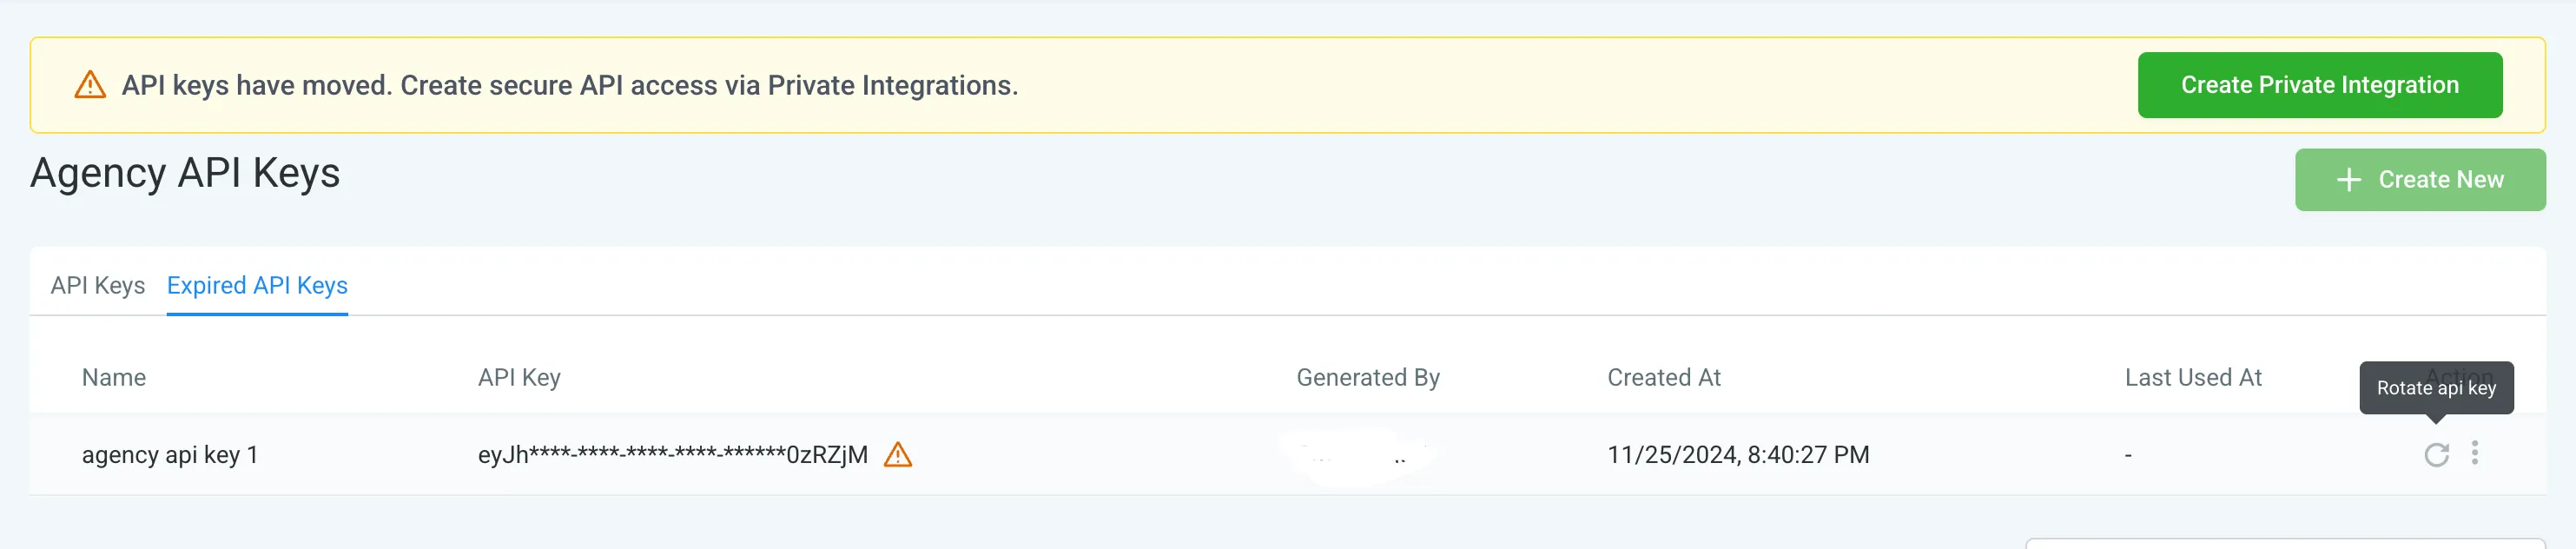This screenshot has height=549, width=2576.
Task: Click the Last Used At column header
Action: pyautogui.click(x=2193, y=378)
